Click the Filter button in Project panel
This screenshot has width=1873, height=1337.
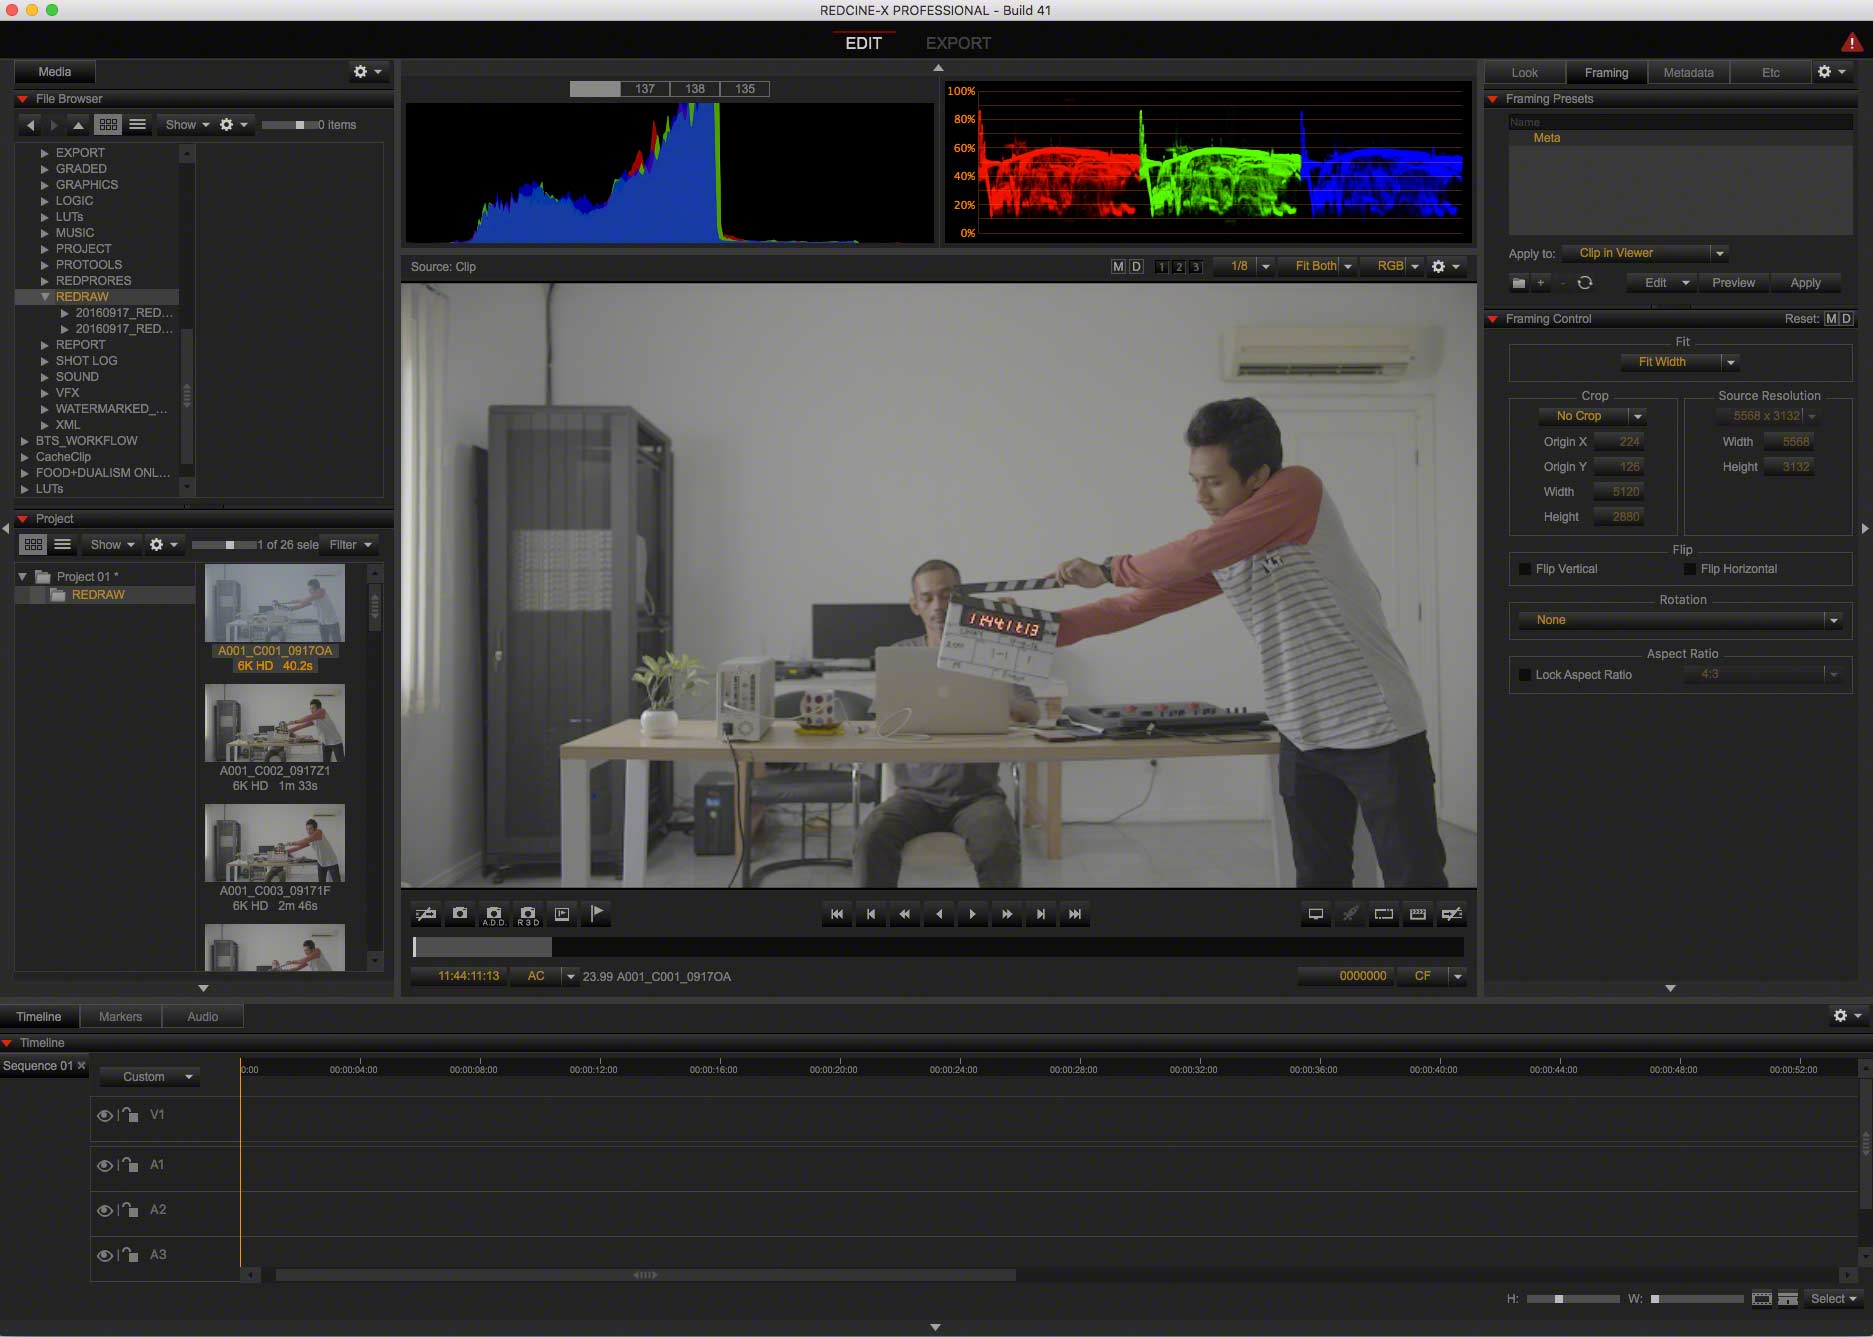tap(351, 545)
